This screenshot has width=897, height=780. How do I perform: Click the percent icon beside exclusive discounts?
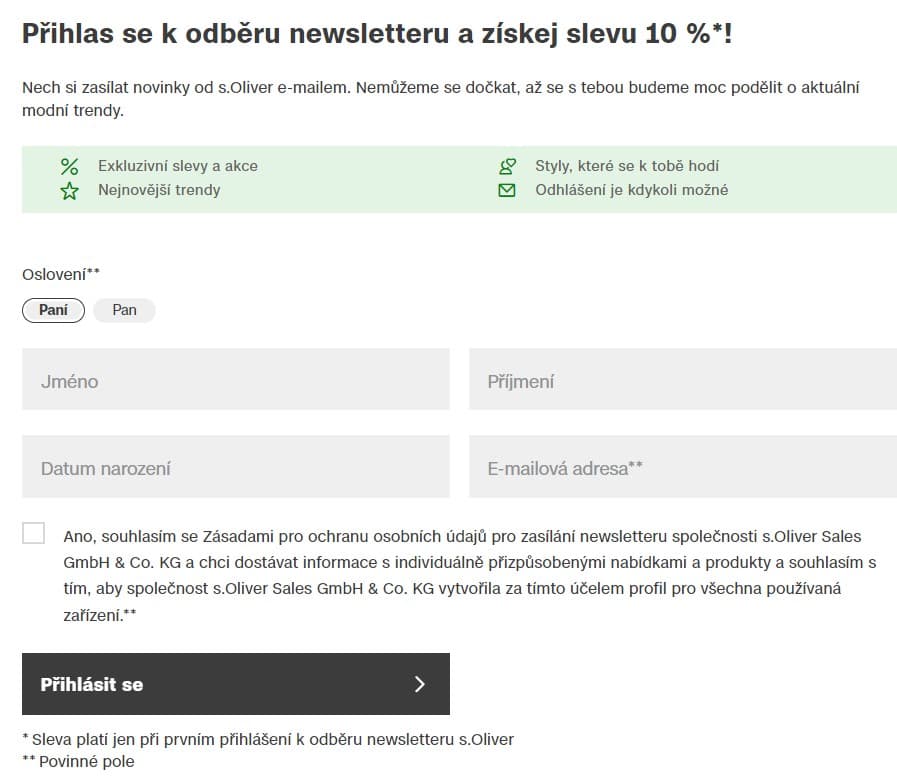pos(69,167)
